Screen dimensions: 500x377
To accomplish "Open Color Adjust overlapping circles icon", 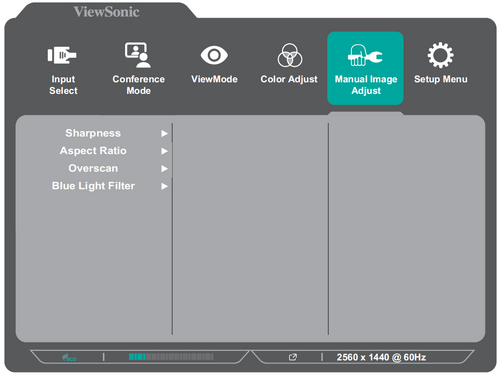I will 290,55.
